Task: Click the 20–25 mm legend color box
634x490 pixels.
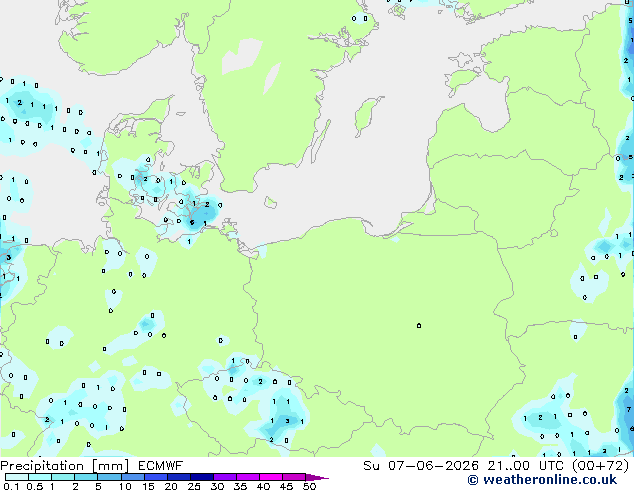Action: [x=178, y=477]
